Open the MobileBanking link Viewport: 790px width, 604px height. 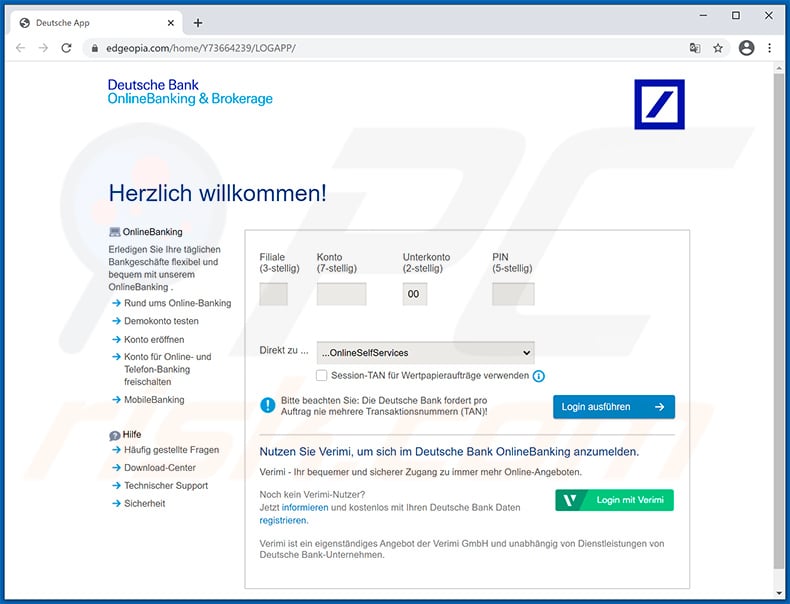coord(154,399)
